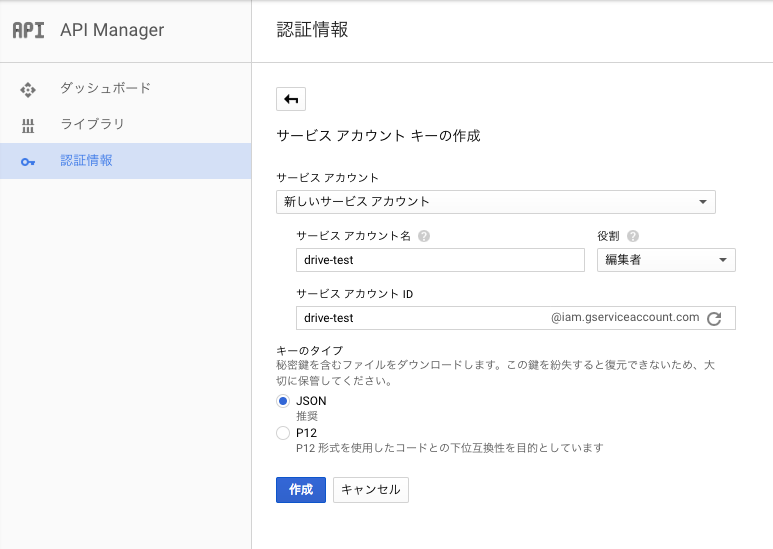This screenshot has width=773, height=549.
Task: Click the key icon for 認証情報
Action: click(x=28, y=162)
